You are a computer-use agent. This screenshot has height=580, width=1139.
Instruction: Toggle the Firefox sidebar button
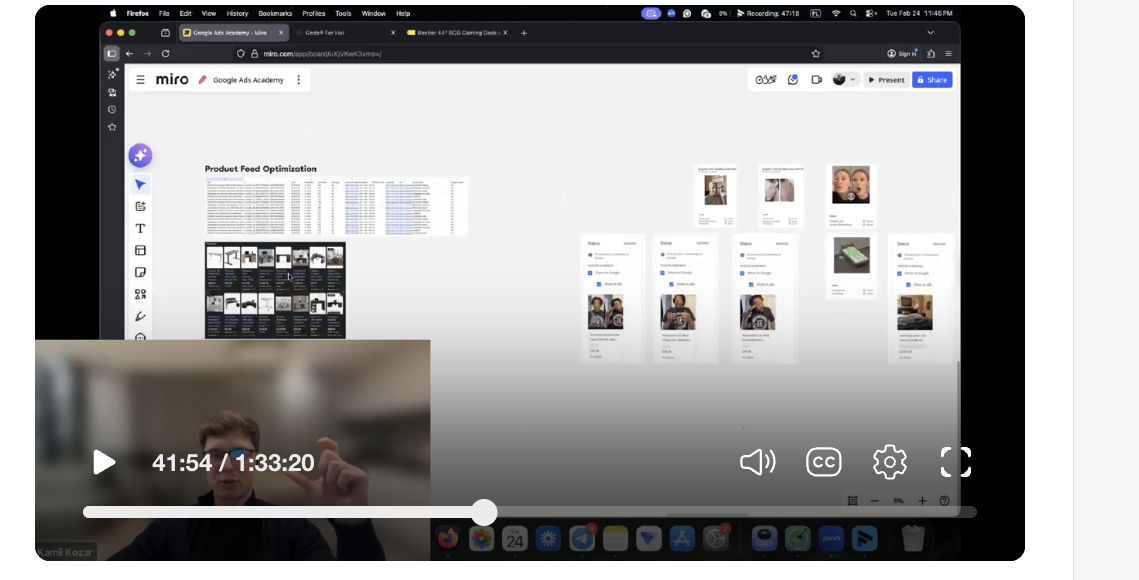pyautogui.click(x=111, y=54)
